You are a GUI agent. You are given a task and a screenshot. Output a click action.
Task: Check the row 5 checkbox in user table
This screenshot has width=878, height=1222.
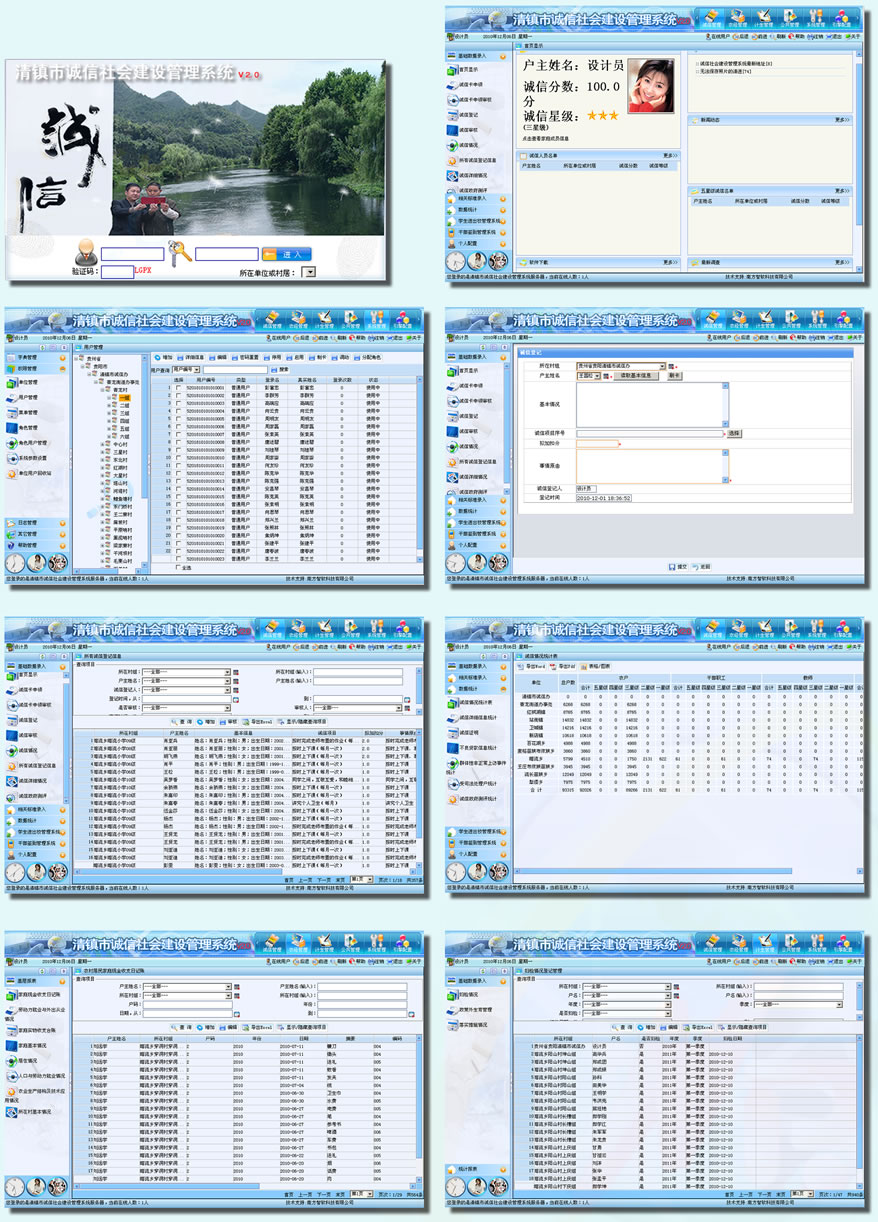click(x=178, y=419)
